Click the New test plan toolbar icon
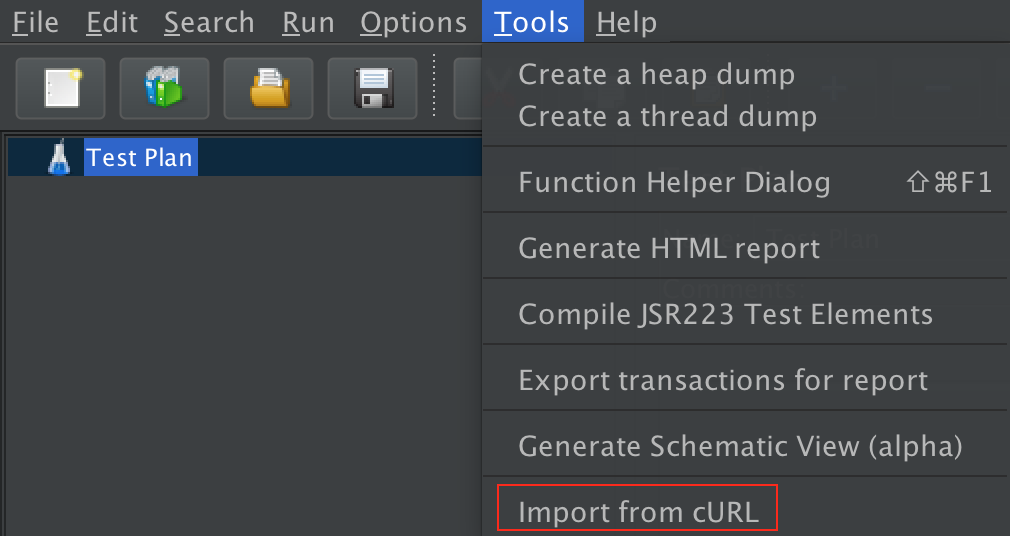The height and width of the screenshot is (536, 1010). pos(61,88)
